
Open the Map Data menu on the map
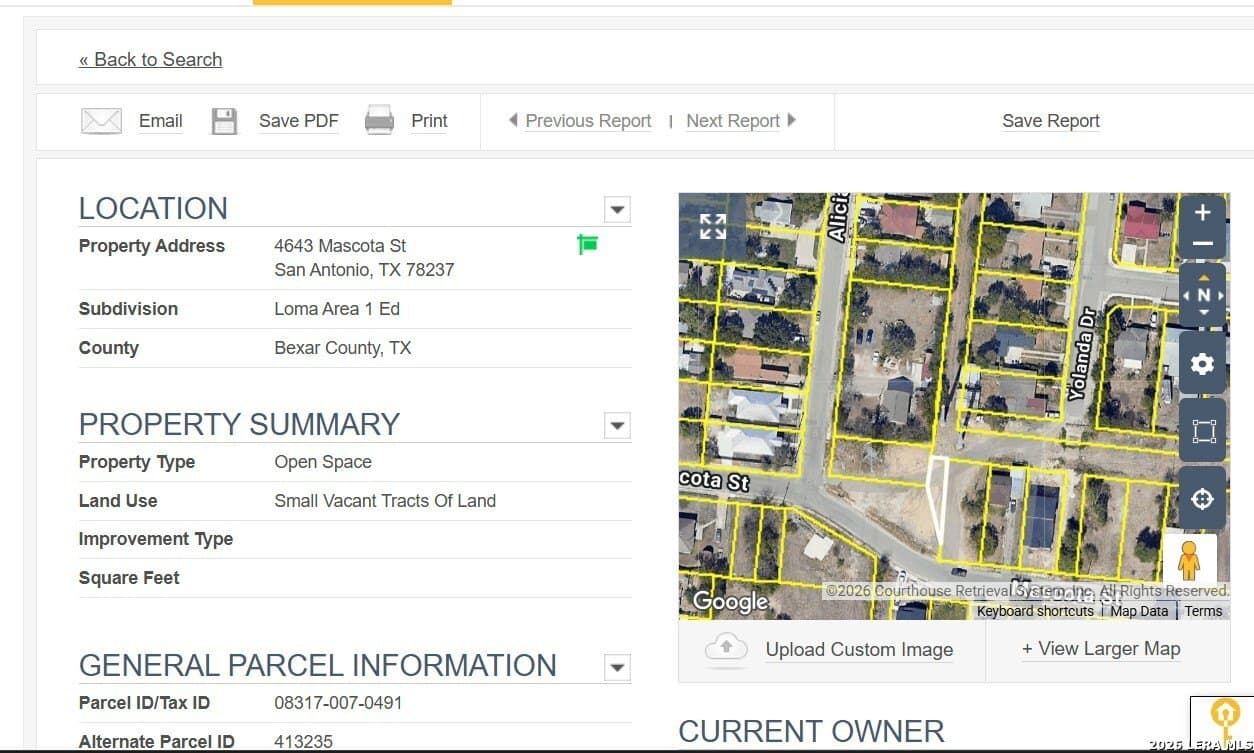(1138, 610)
